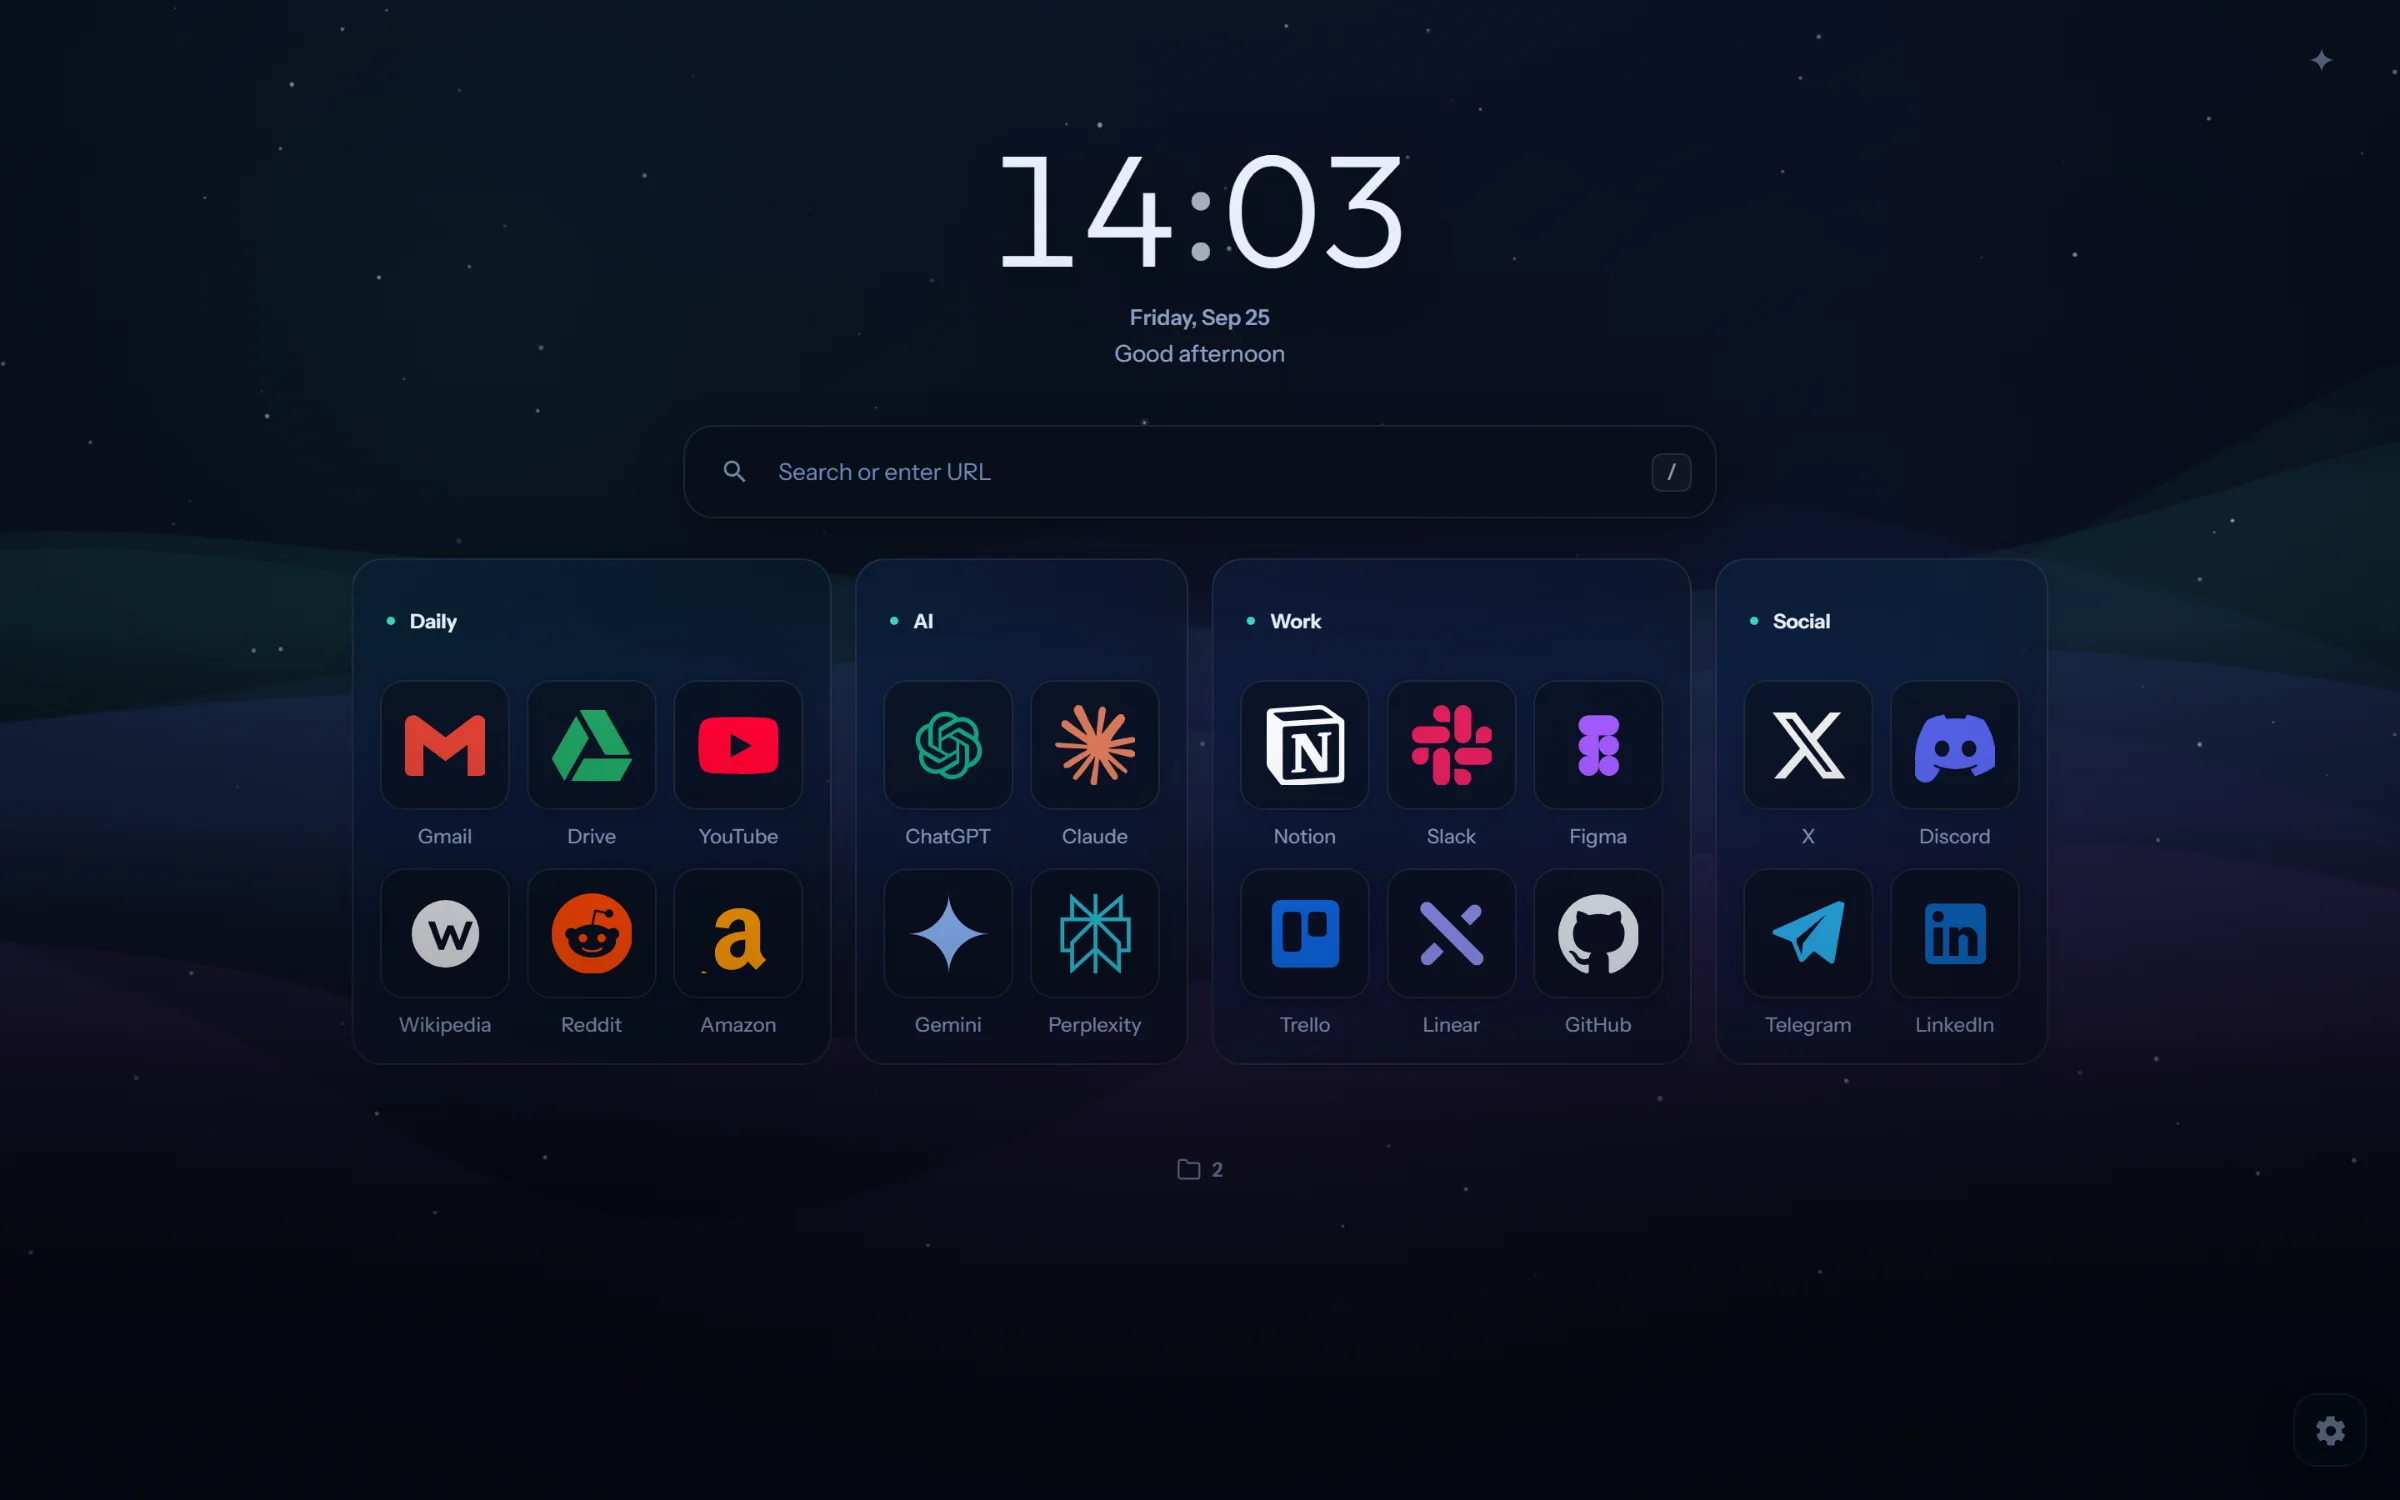Image resolution: width=2400 pixels, height=1500 pixels.
Task: Launch the Discord shortcut
Action: point(1955,745)
